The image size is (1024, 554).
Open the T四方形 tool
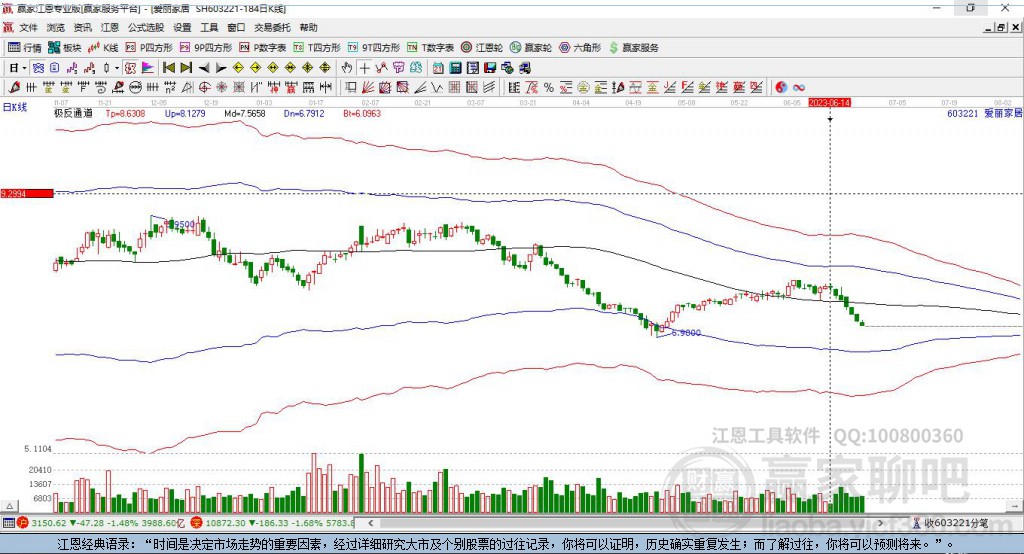(317, 48)
